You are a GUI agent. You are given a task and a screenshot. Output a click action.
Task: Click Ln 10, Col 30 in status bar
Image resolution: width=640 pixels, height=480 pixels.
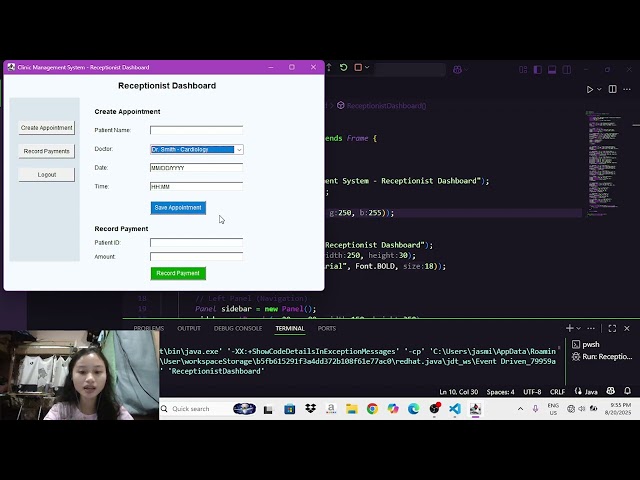pyautogui.click(x=458, y=392)
